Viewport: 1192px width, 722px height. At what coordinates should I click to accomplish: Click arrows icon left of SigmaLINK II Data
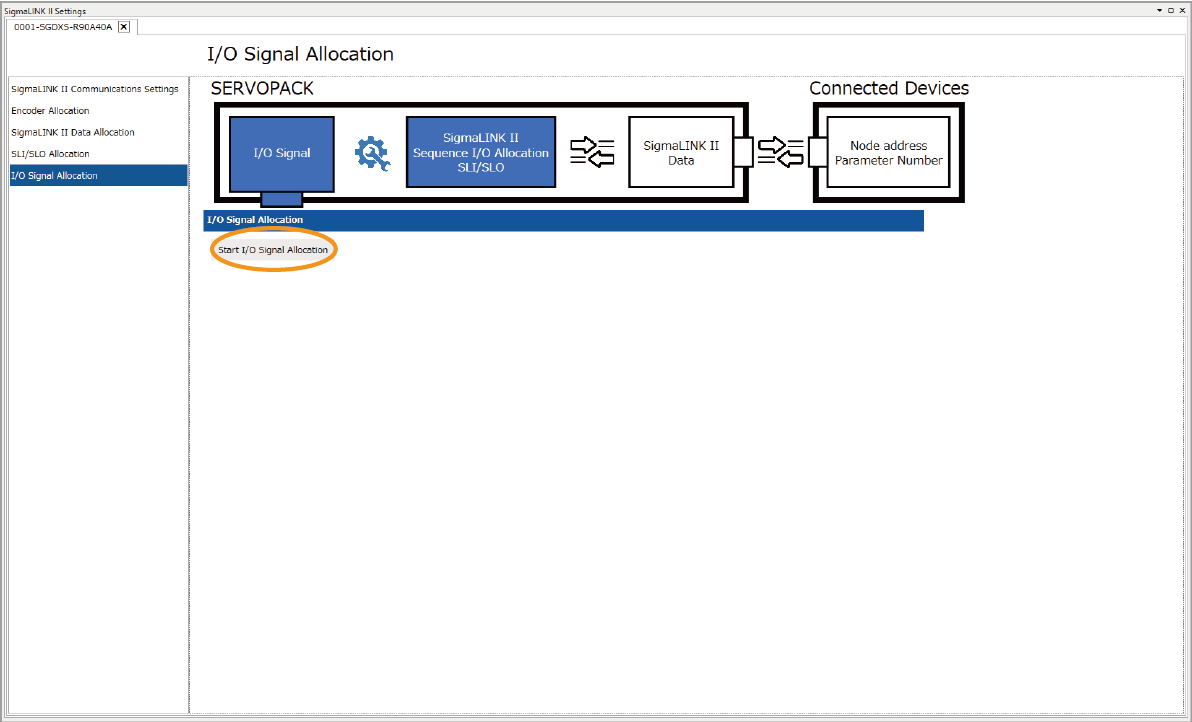tap(591, 152)
